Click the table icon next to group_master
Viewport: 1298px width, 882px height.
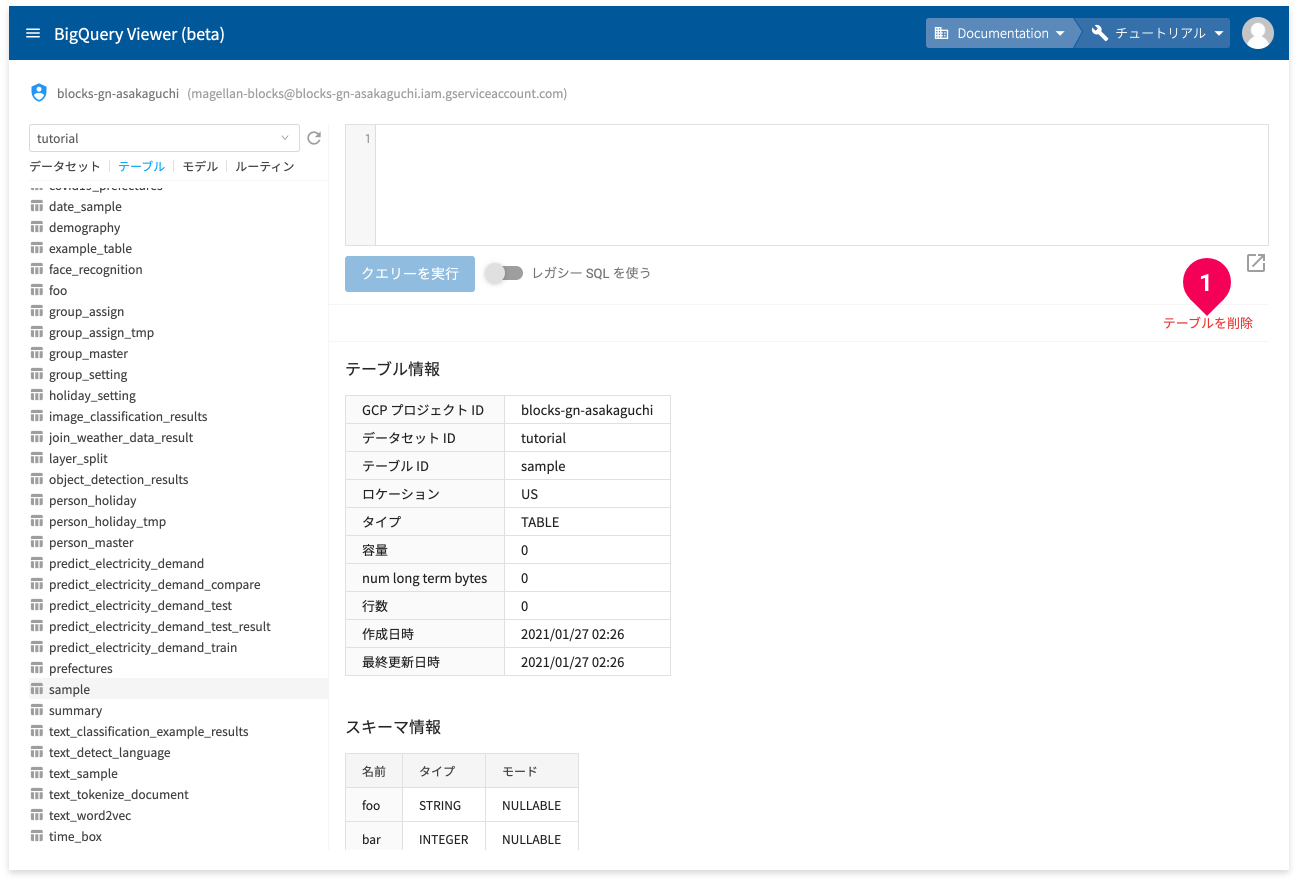coord(37,353)
